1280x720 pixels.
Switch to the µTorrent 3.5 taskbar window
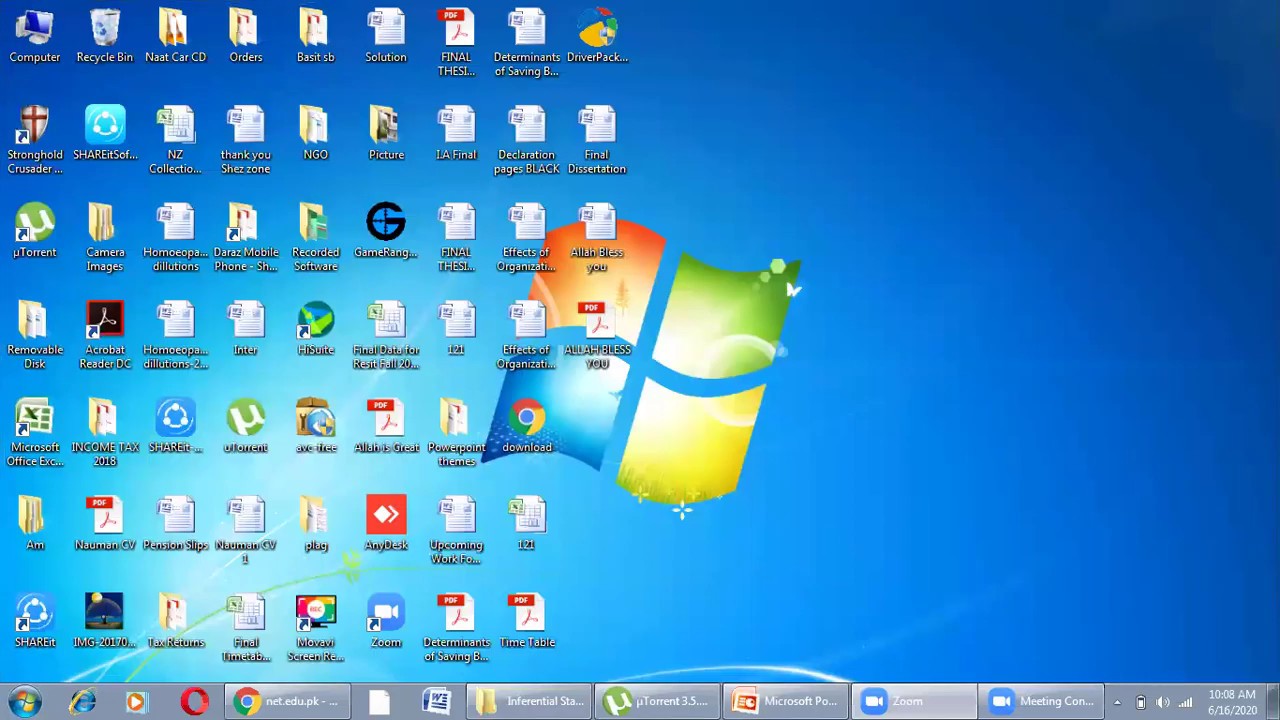tap(659, 701)
